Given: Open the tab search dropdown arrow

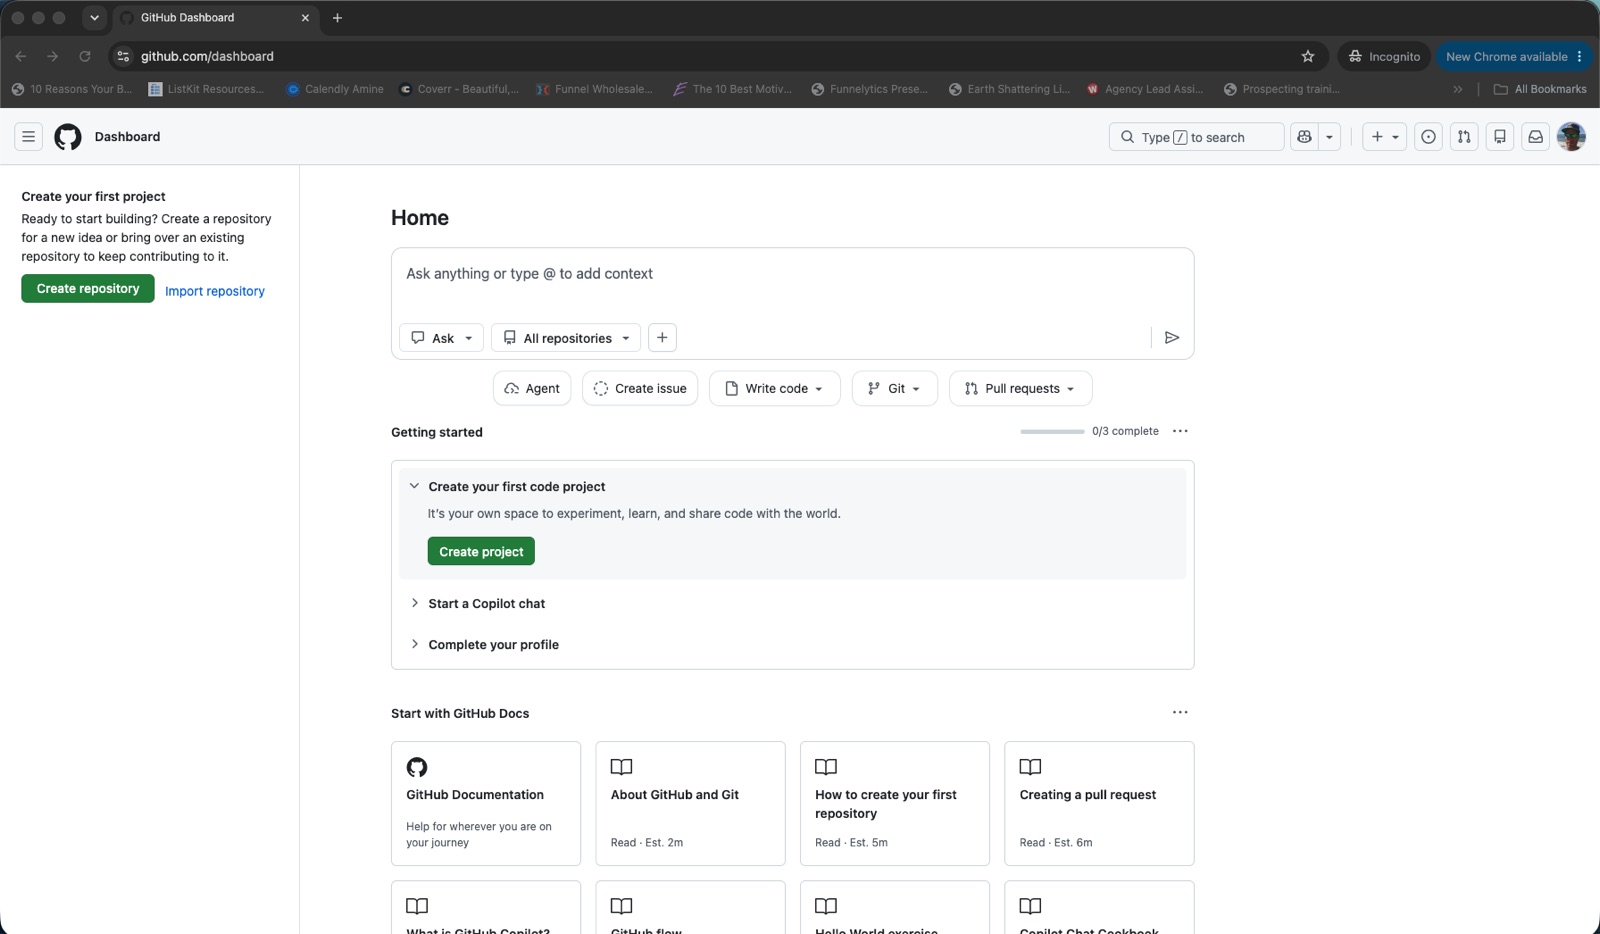Looking at the screenshot, I should click(x=94, y=18).
